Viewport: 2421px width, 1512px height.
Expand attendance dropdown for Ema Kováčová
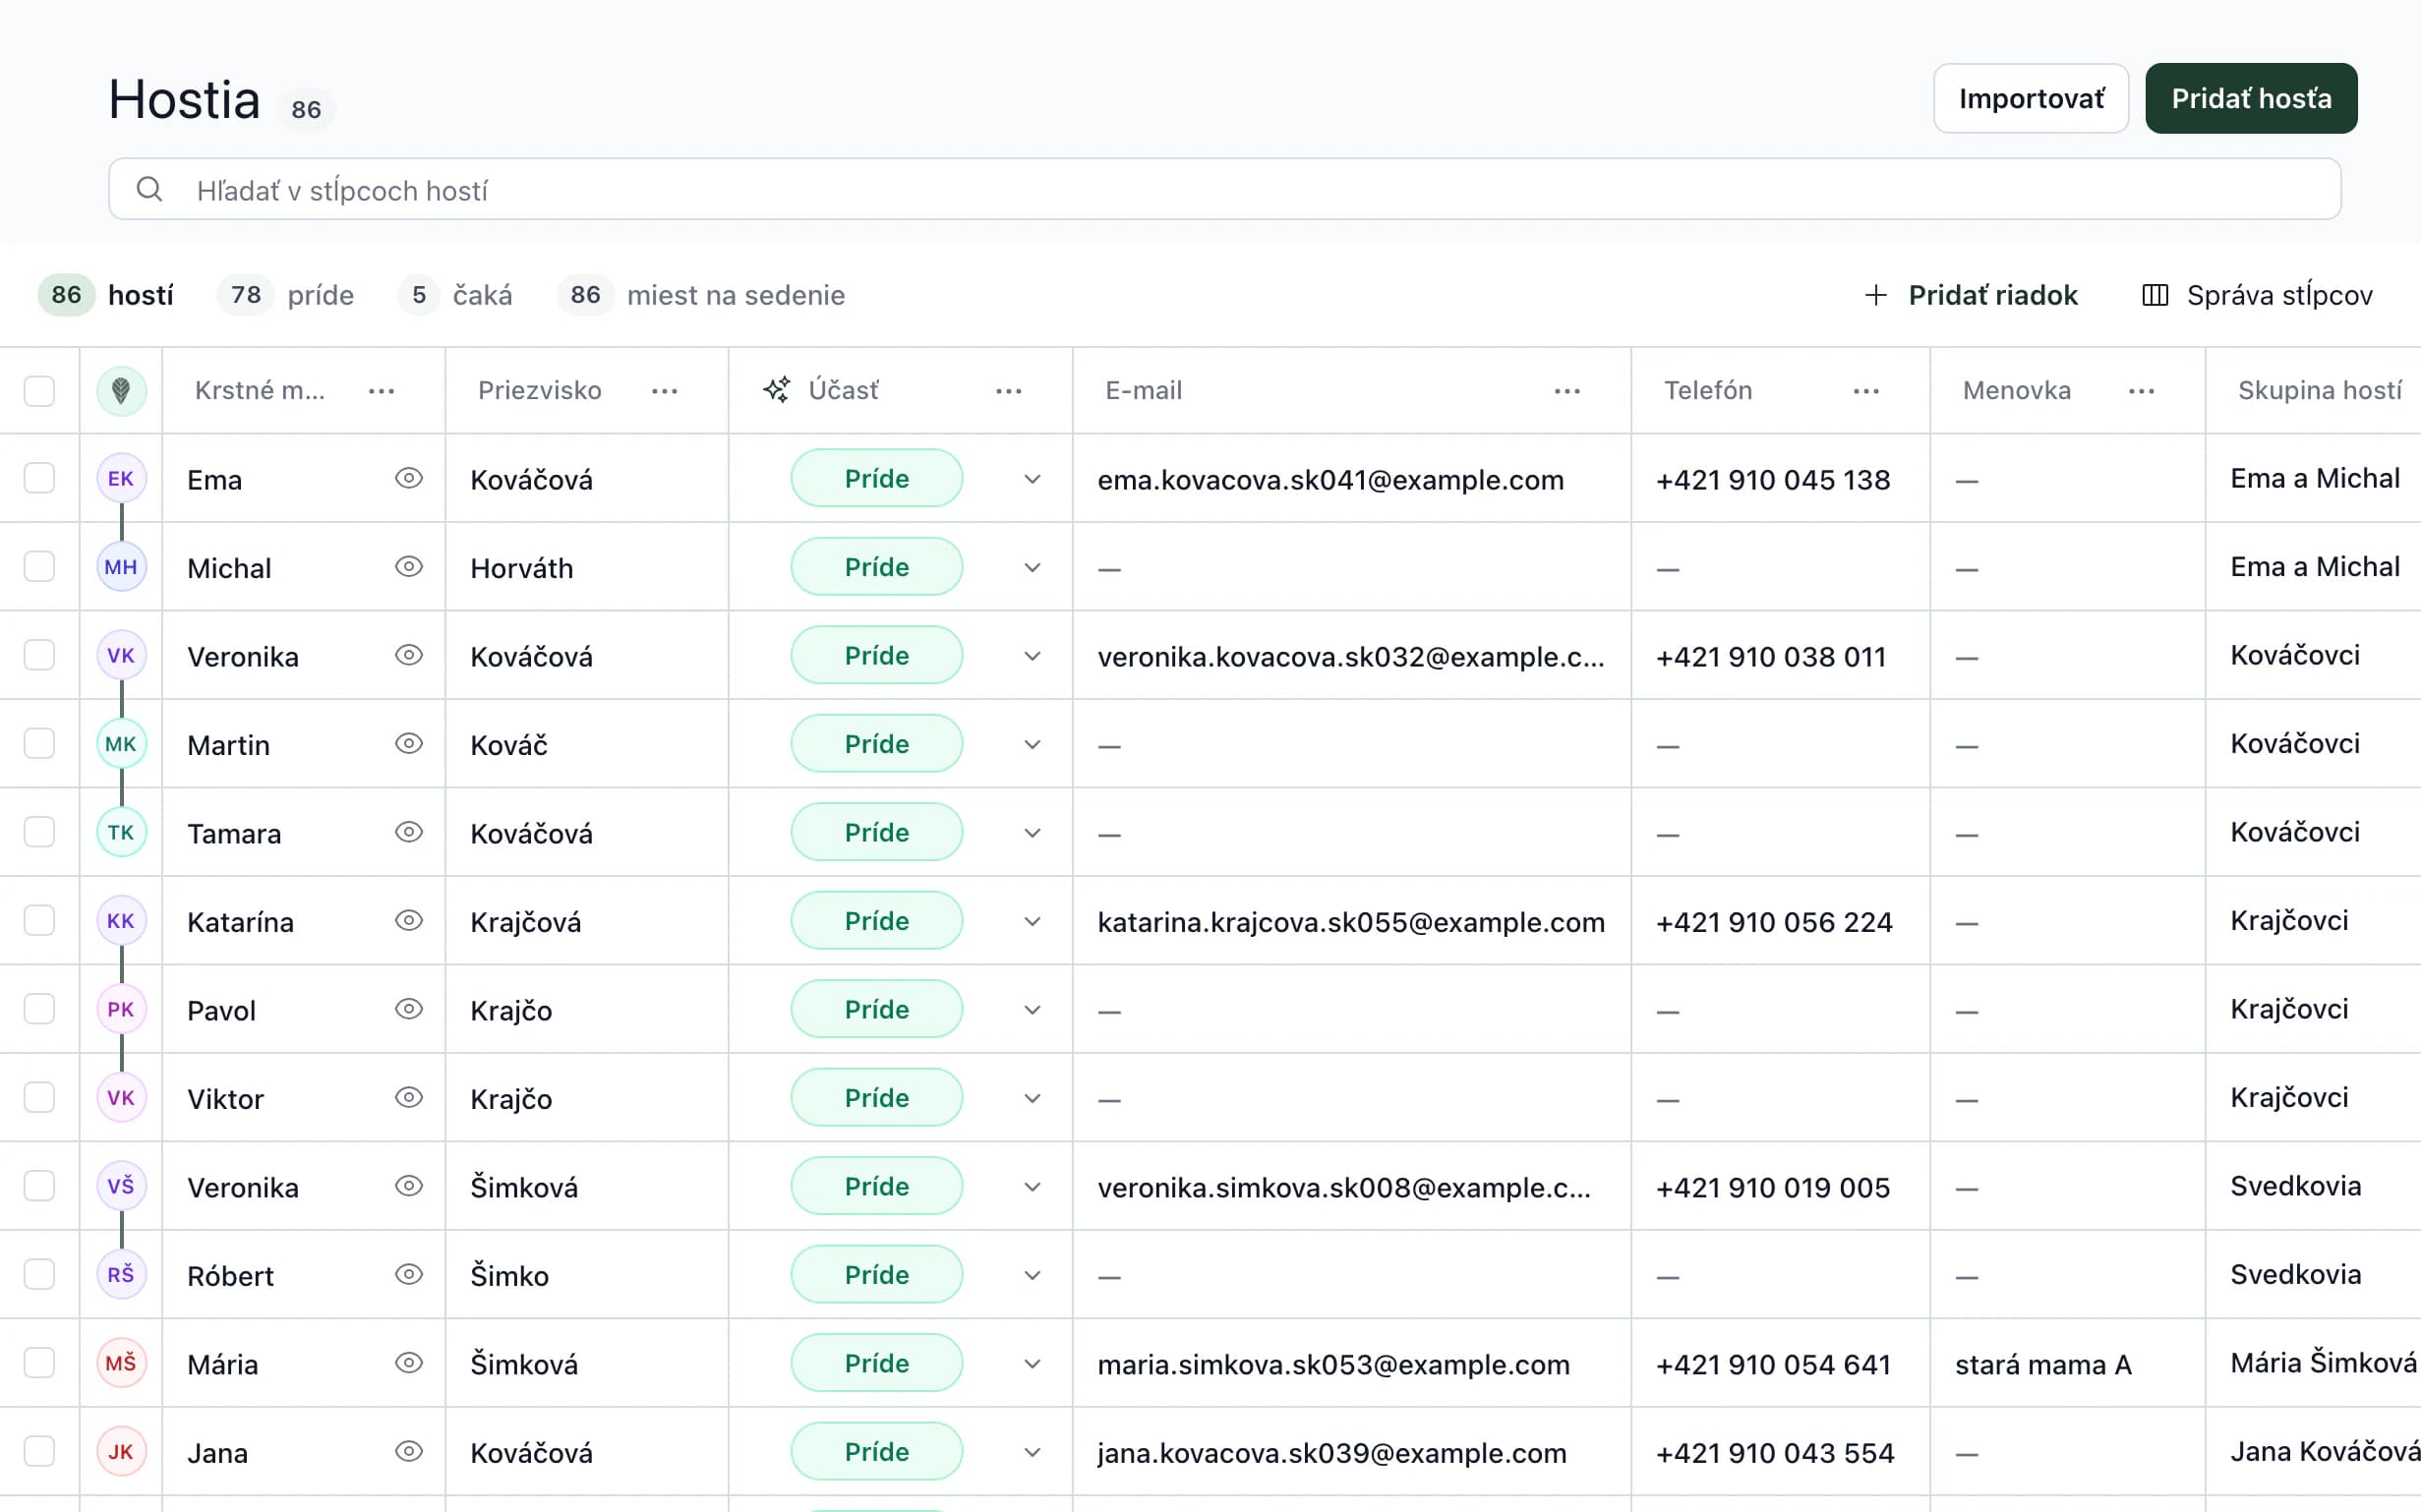click(1032, 479)
